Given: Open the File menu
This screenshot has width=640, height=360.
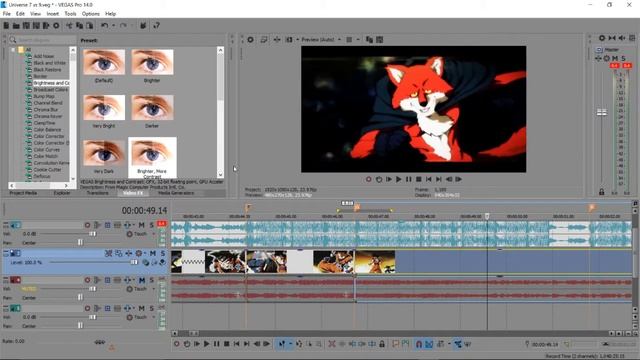Looking at the screenshot, I should tap(7, 13).
